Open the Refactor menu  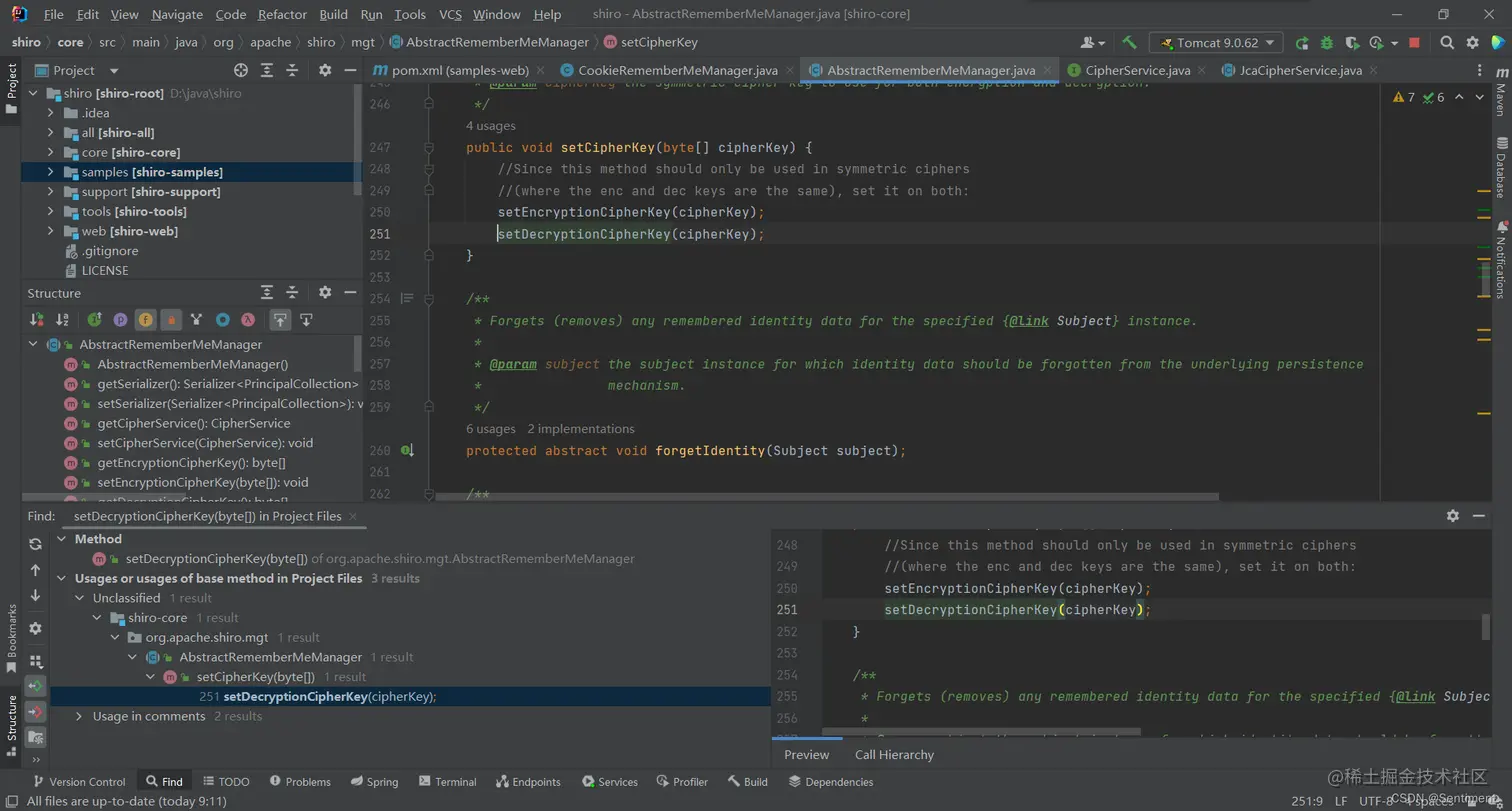(282, 15)
